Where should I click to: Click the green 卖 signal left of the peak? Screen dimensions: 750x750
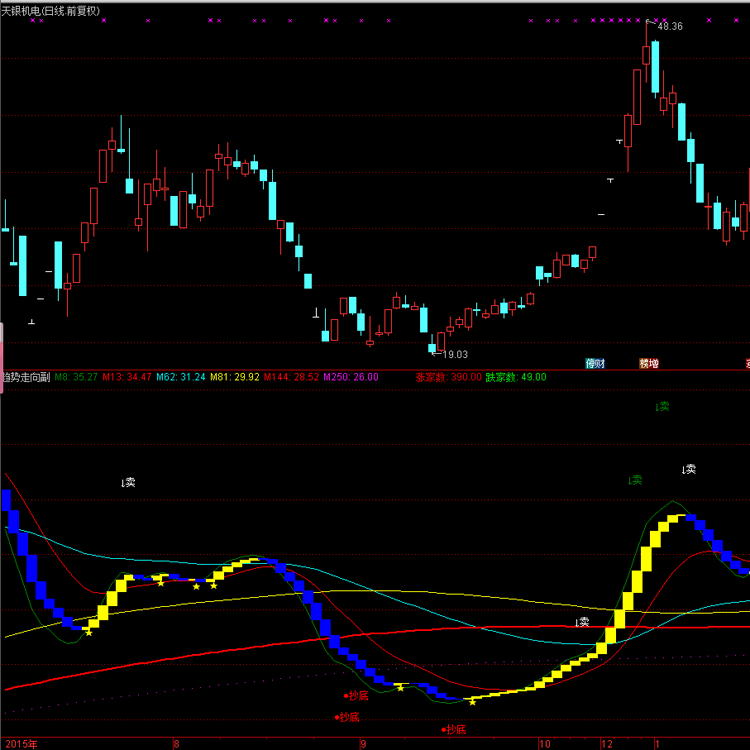click(634, 481)
